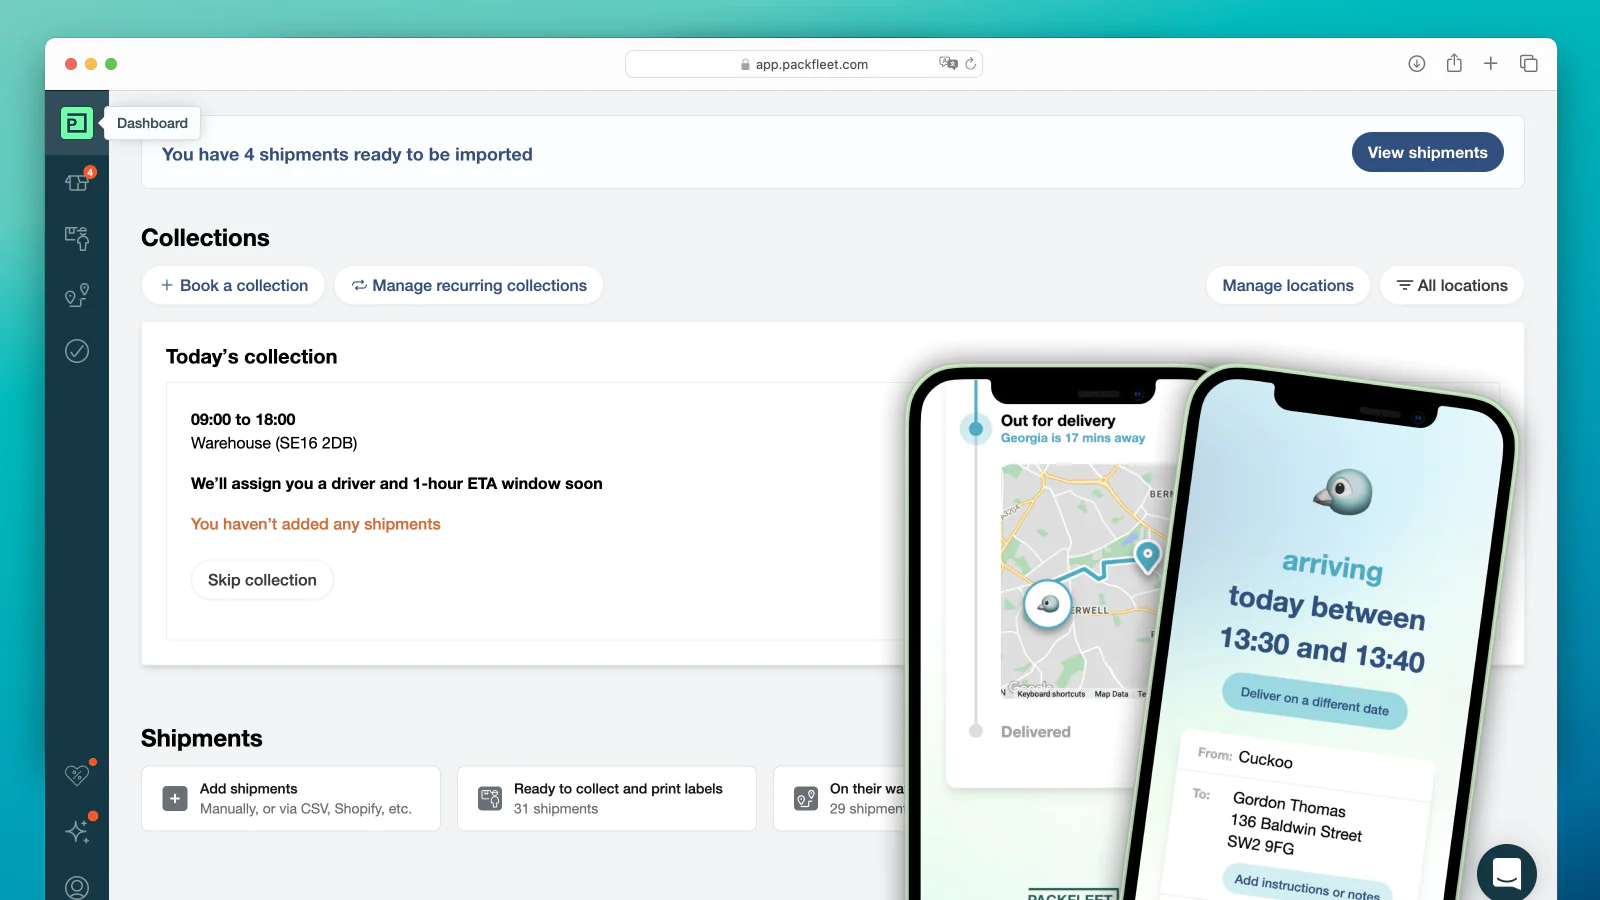Open the labels and packing sidebar icon
Screen dimensions: 1600x900
pos(77,238)
